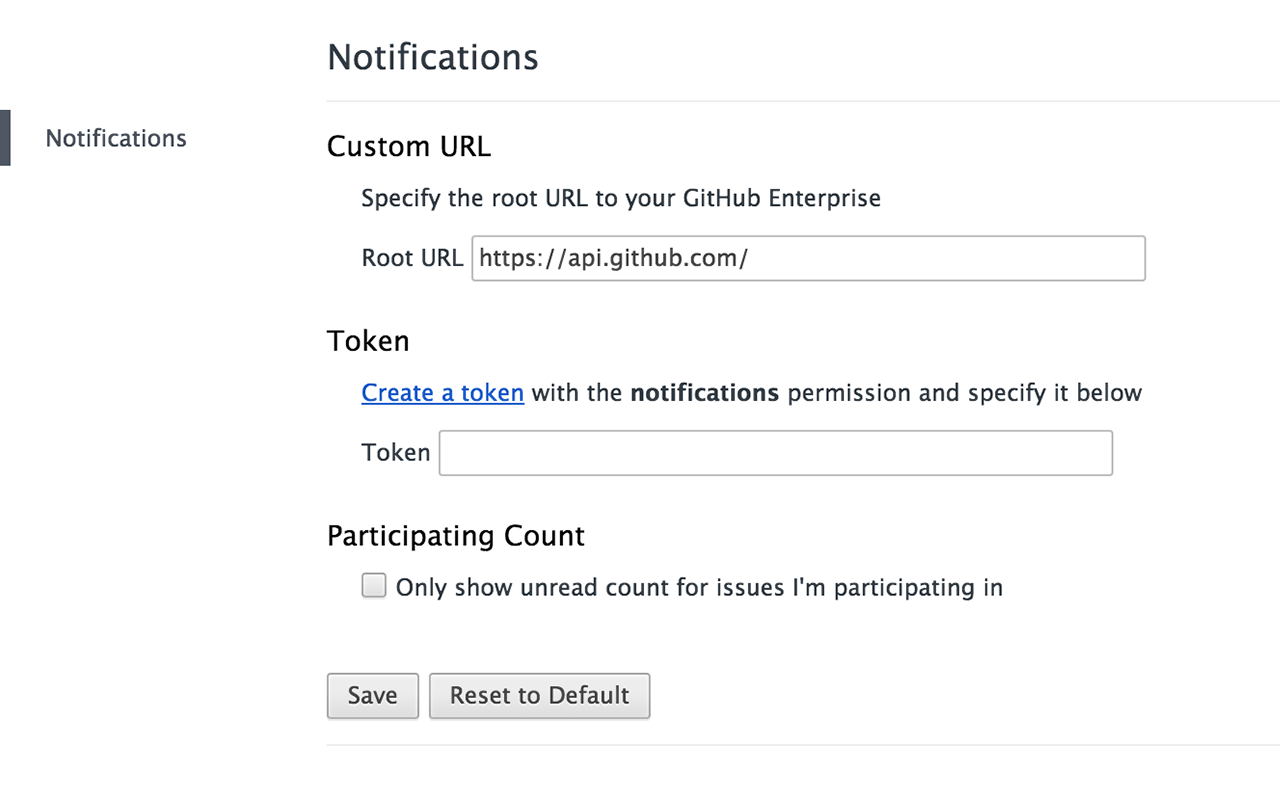
Task: Click the divider line below the Save button
Action: [802, 745]
